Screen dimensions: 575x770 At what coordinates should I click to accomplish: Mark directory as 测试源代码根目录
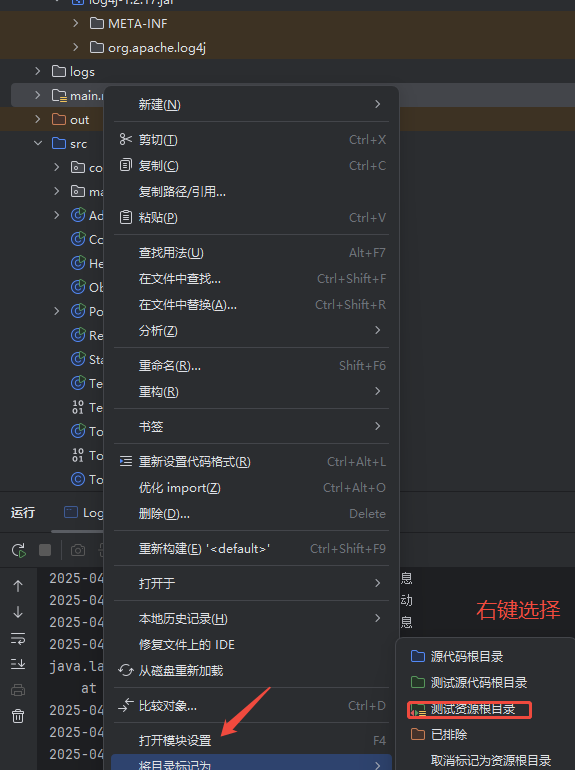pyautogui.click(x=485, y=683)
